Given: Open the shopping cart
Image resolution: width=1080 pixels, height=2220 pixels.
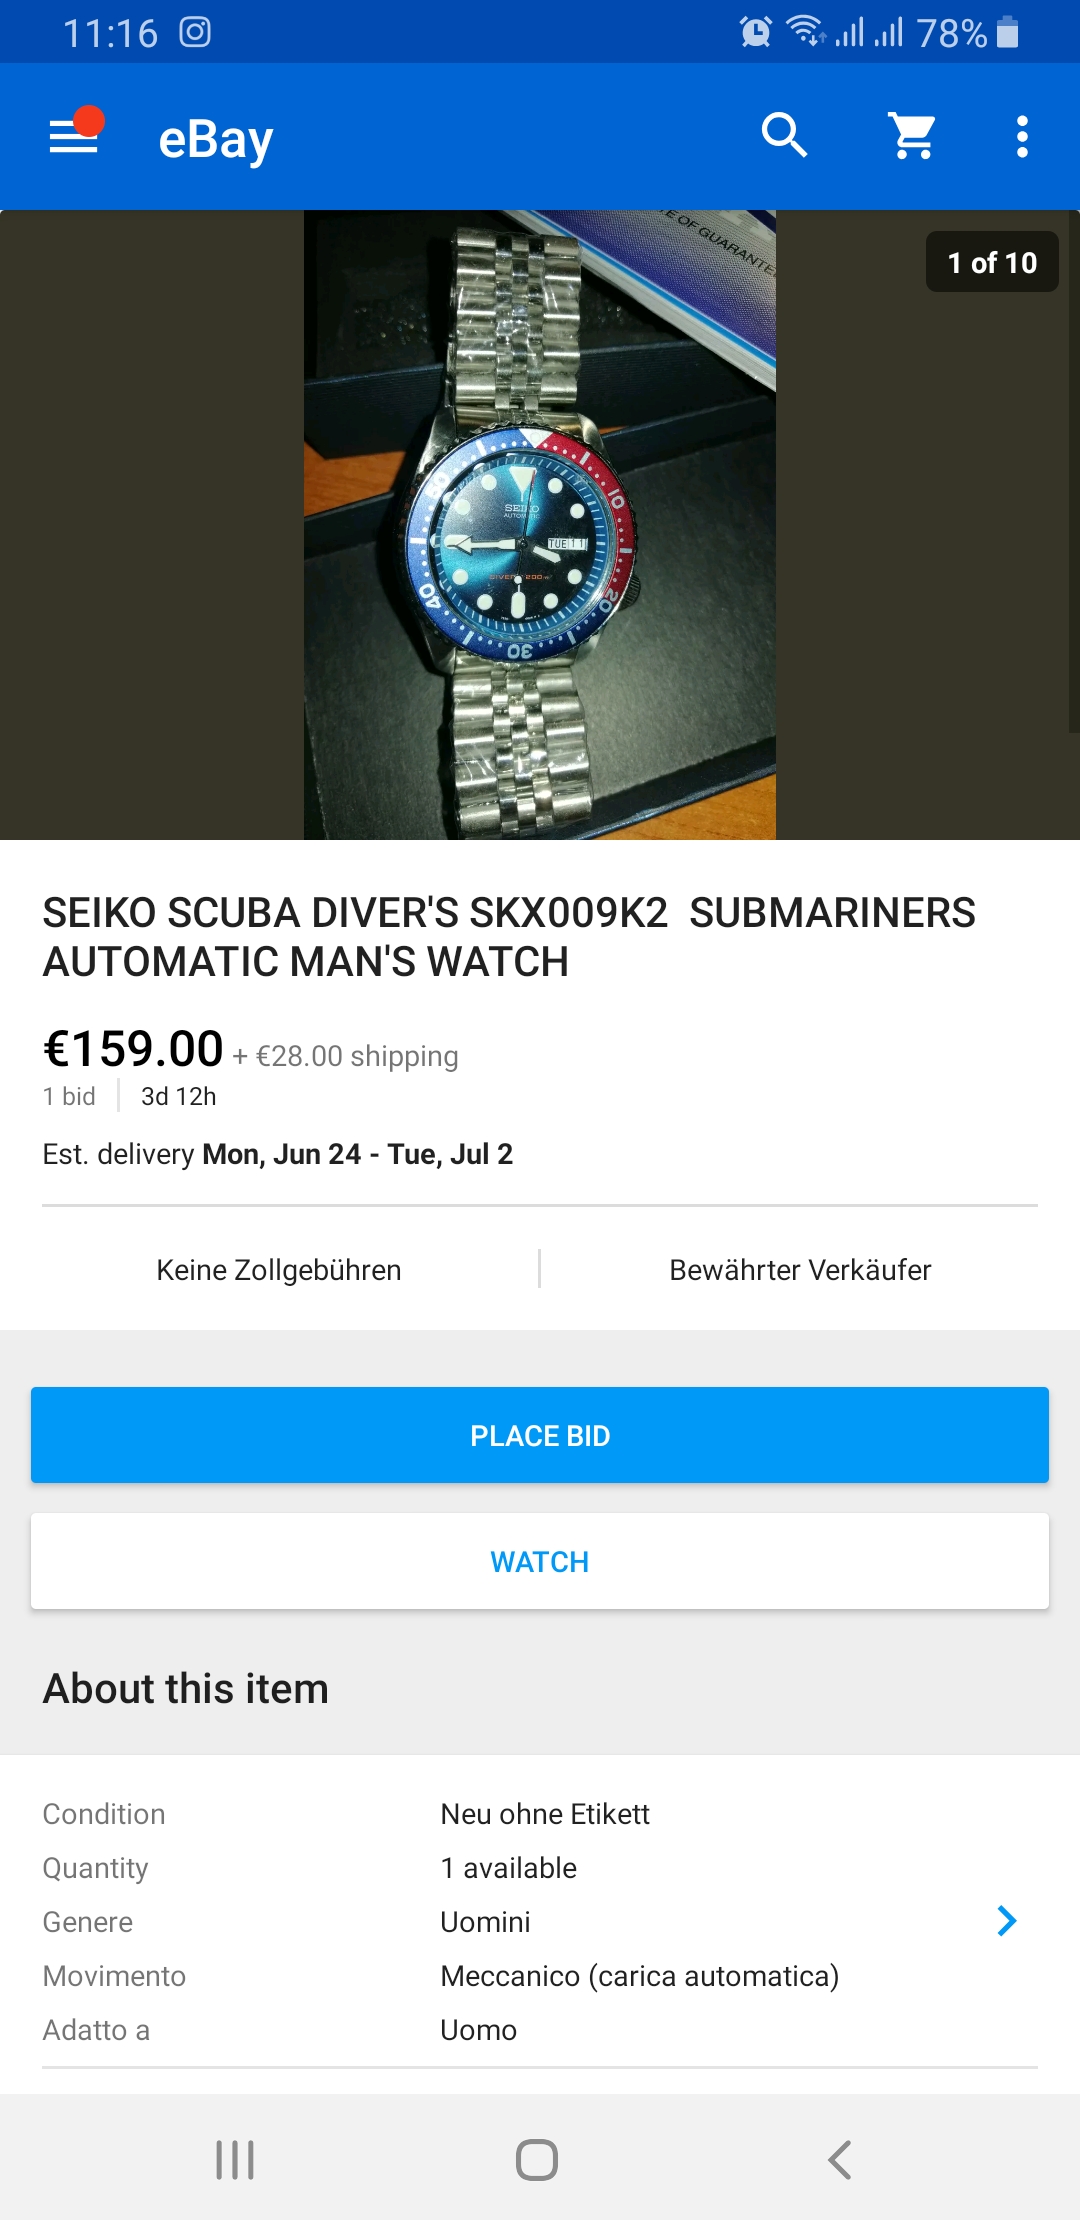Looking at the screenshot, I should tap(913, 135).
